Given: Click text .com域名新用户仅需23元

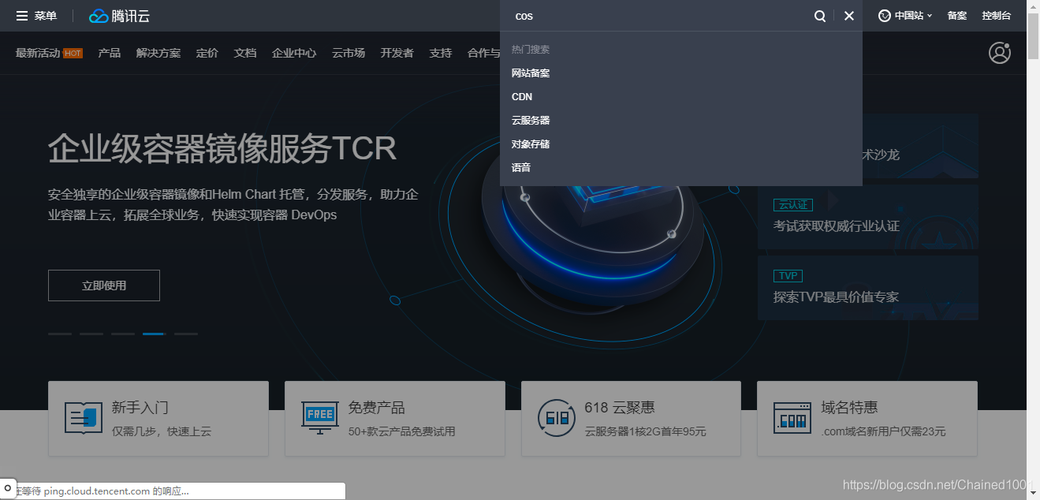Looking at the screenshot, I should point(883,432).
